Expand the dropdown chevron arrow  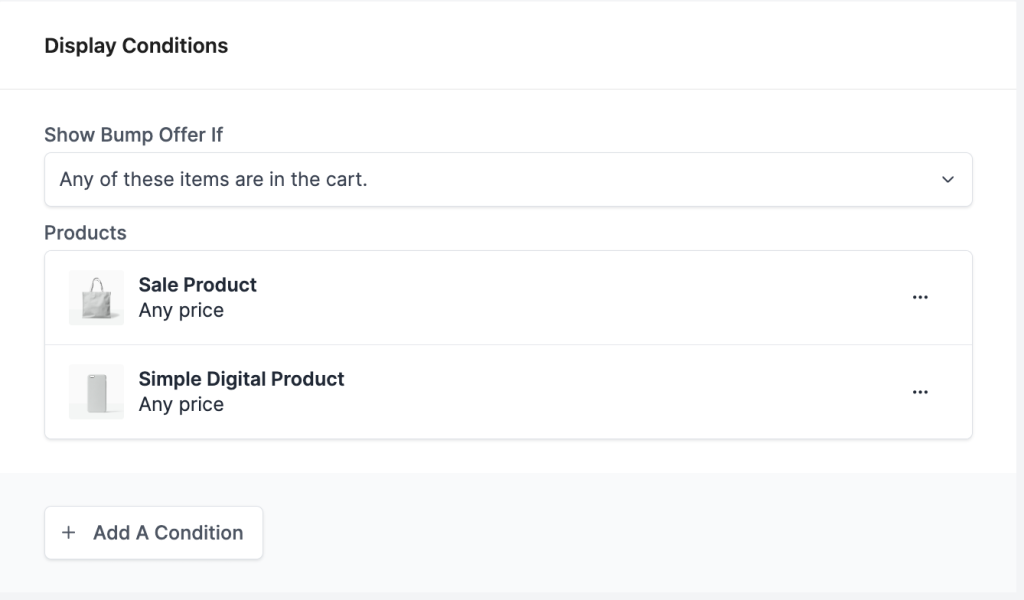(x=948, y=180)
